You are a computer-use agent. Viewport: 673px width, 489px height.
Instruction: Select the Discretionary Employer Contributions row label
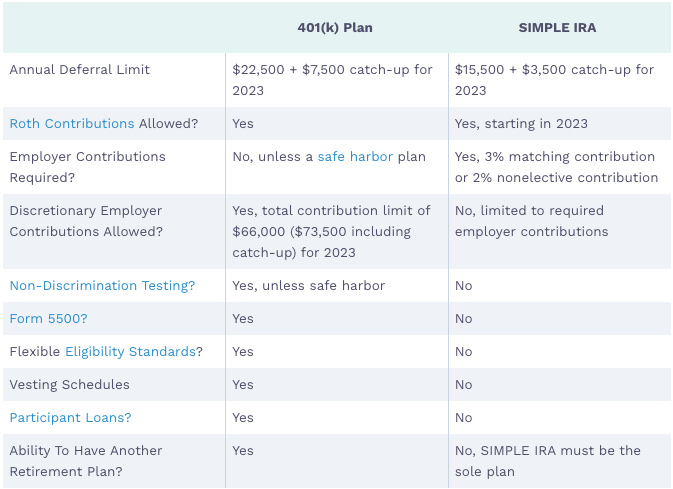click(86, 221)
